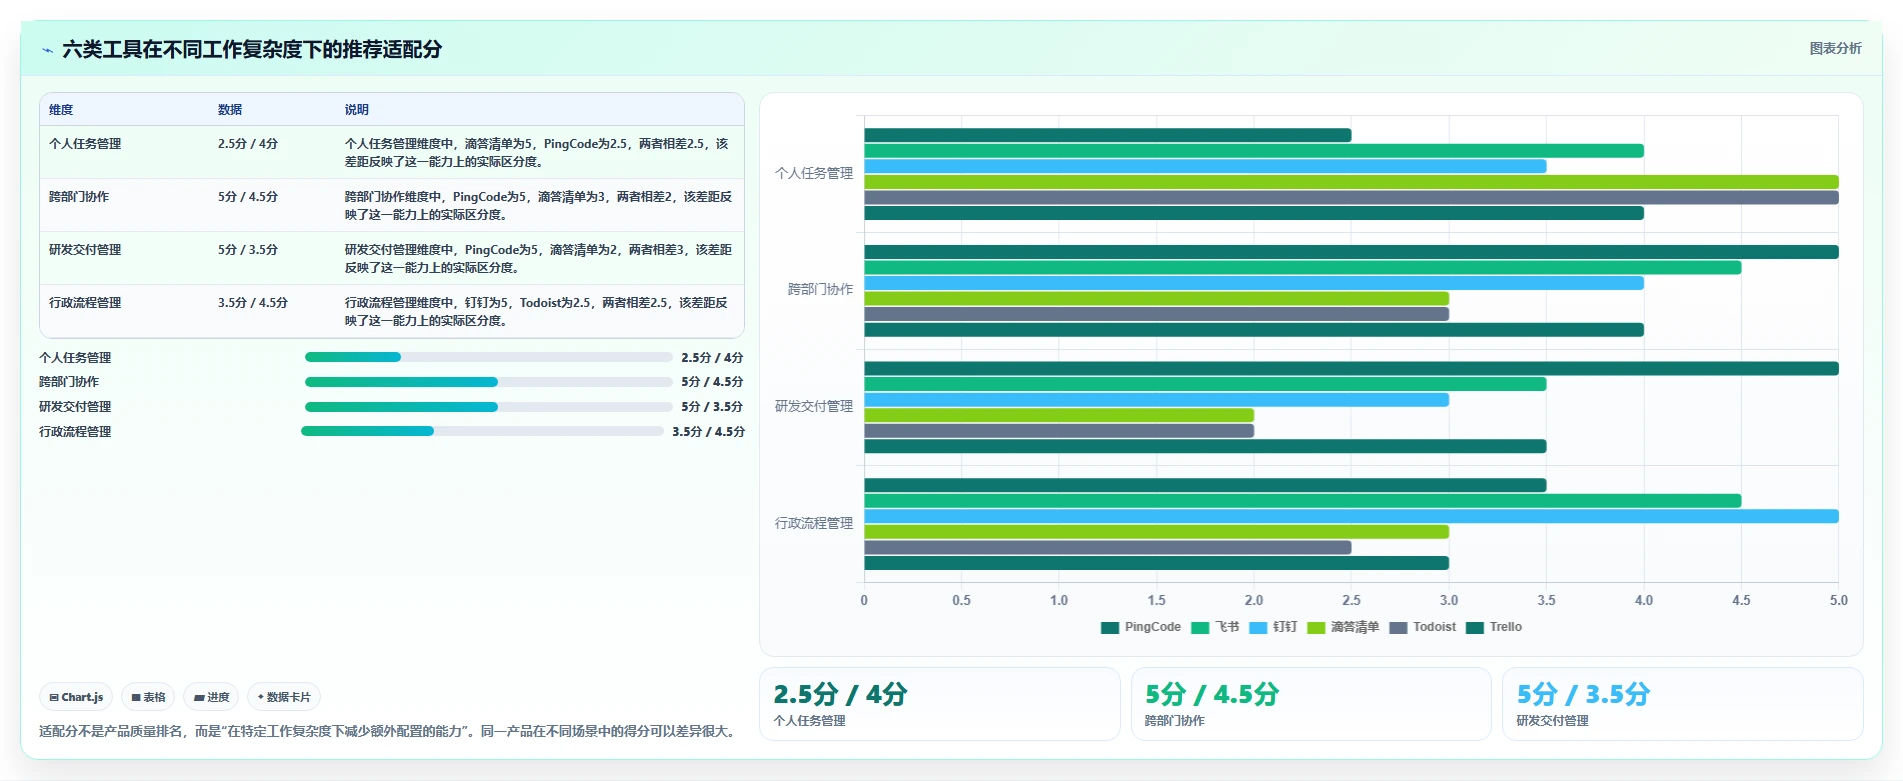1903x781 pixels.
Task: Toggle 滴答清单 legend item
Action: pyautogui.click(x=1343, y=627)
